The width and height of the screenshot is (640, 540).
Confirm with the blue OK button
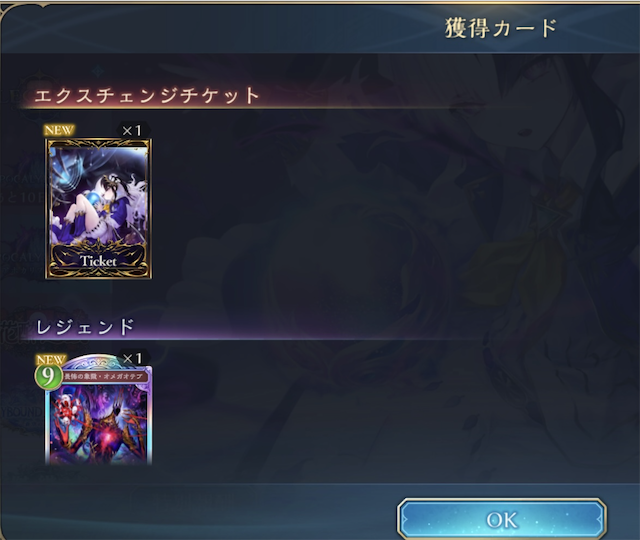tap(502, 520)
